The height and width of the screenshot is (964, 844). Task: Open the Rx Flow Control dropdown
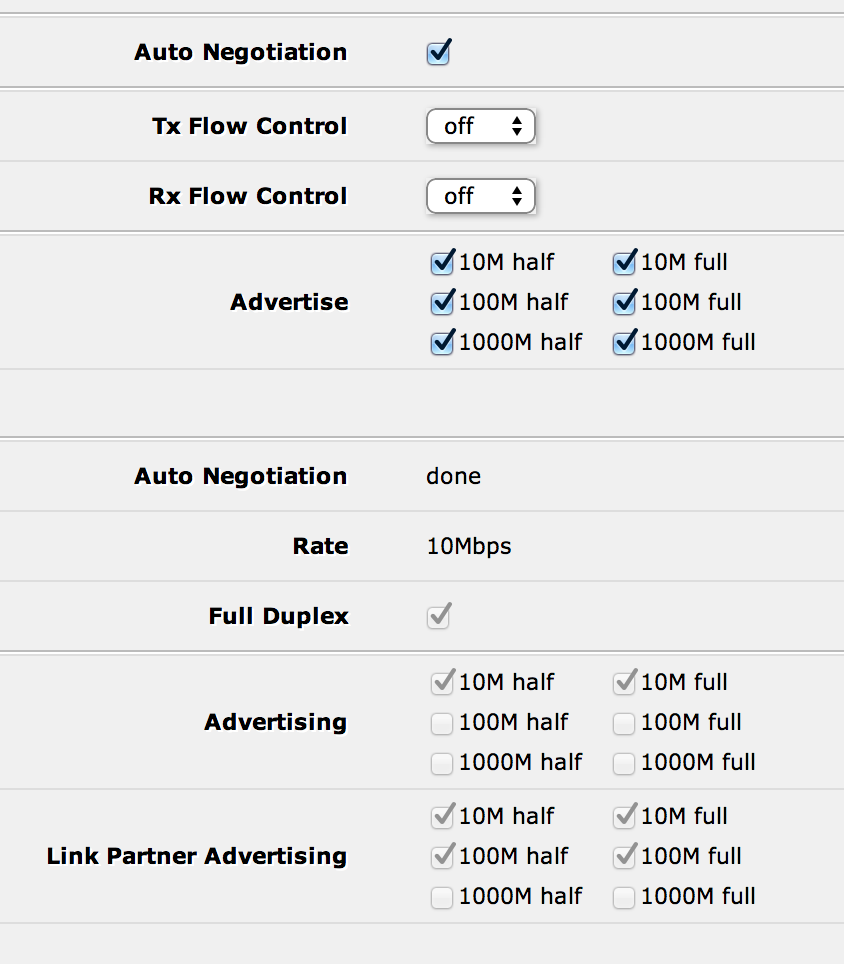click(x=481, y=197)
